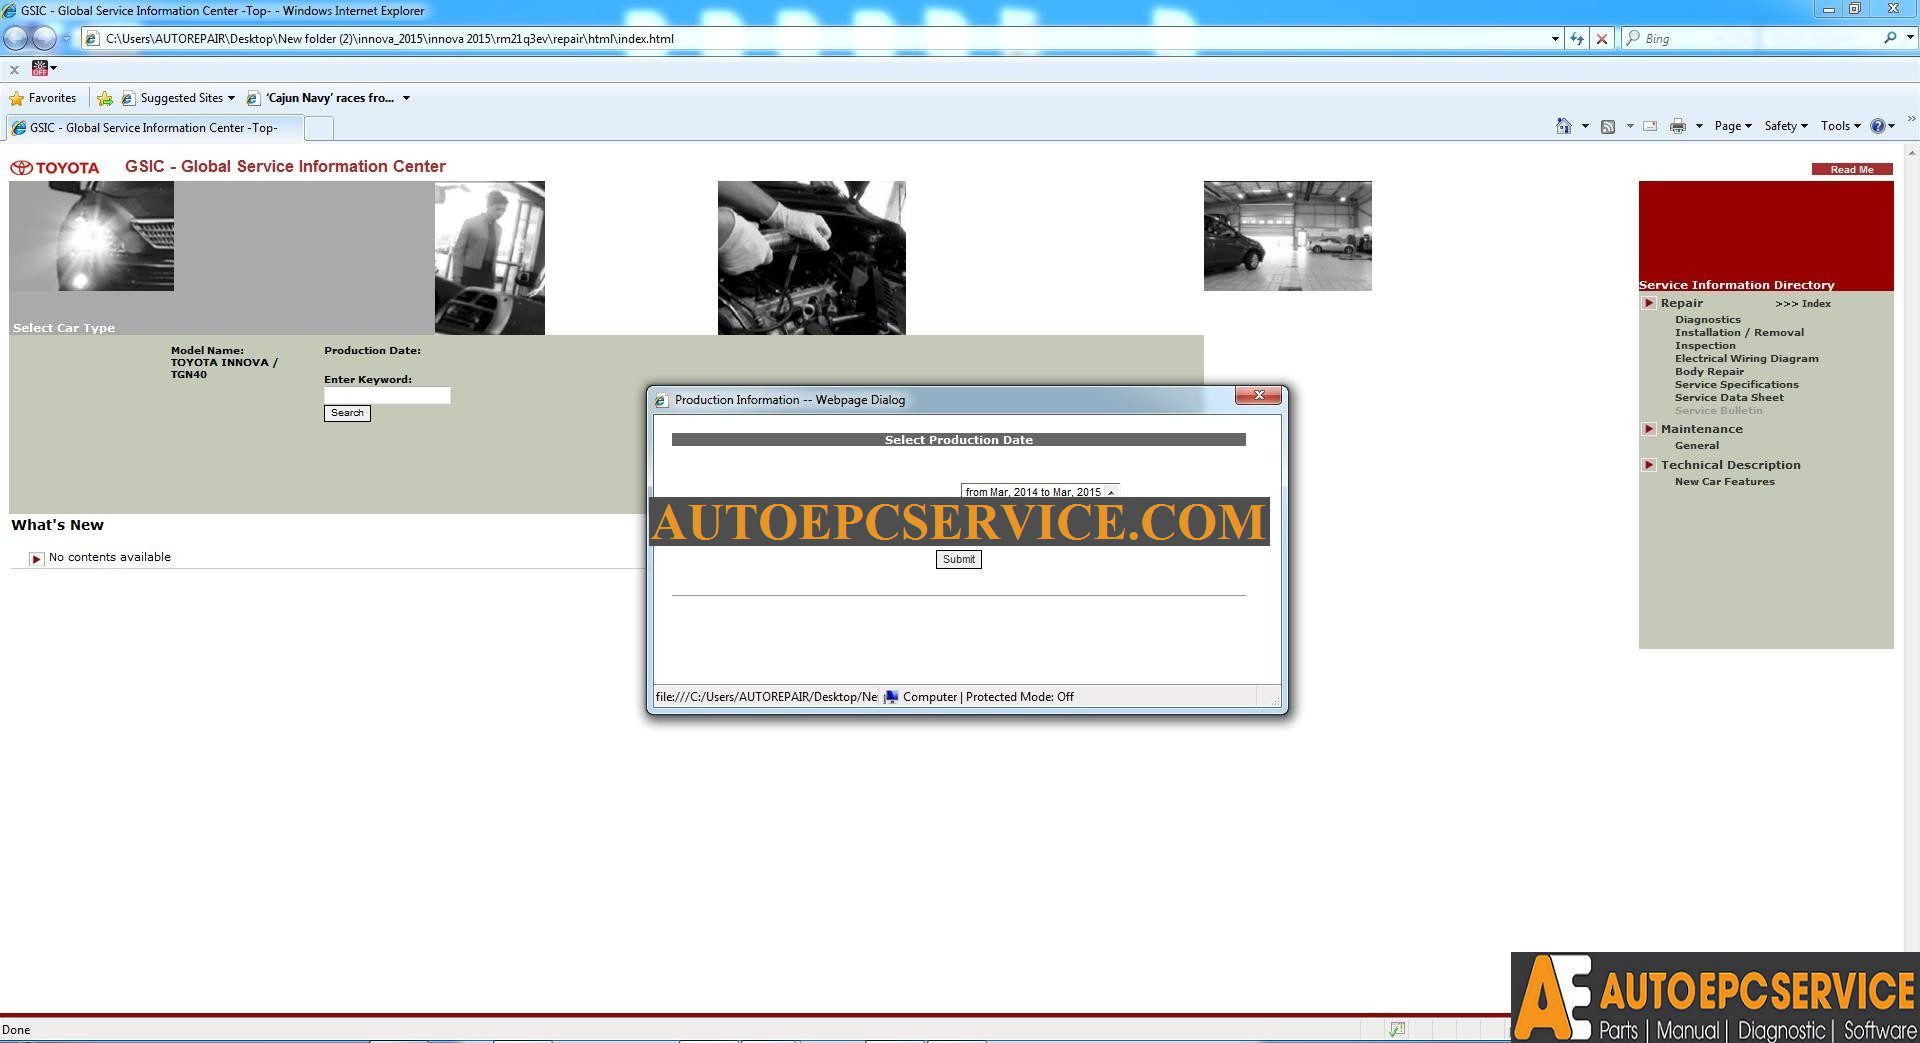Open the Print options dropdown arrow
1920x1043 pixels.
[1699, 126]
